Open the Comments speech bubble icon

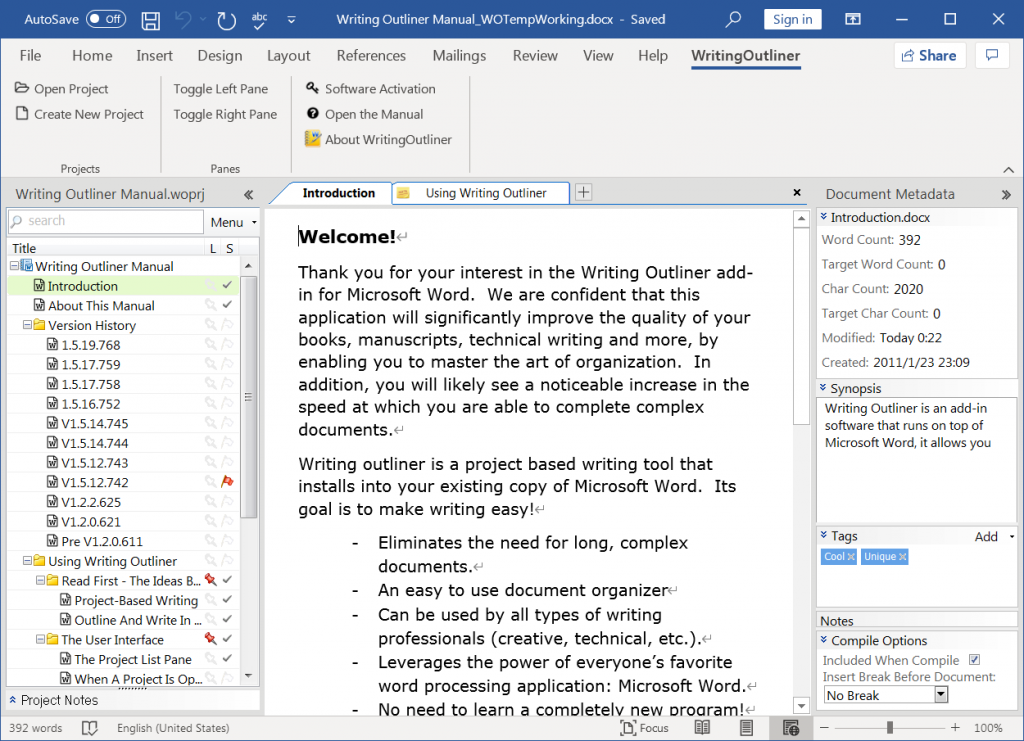coord(992,55)
